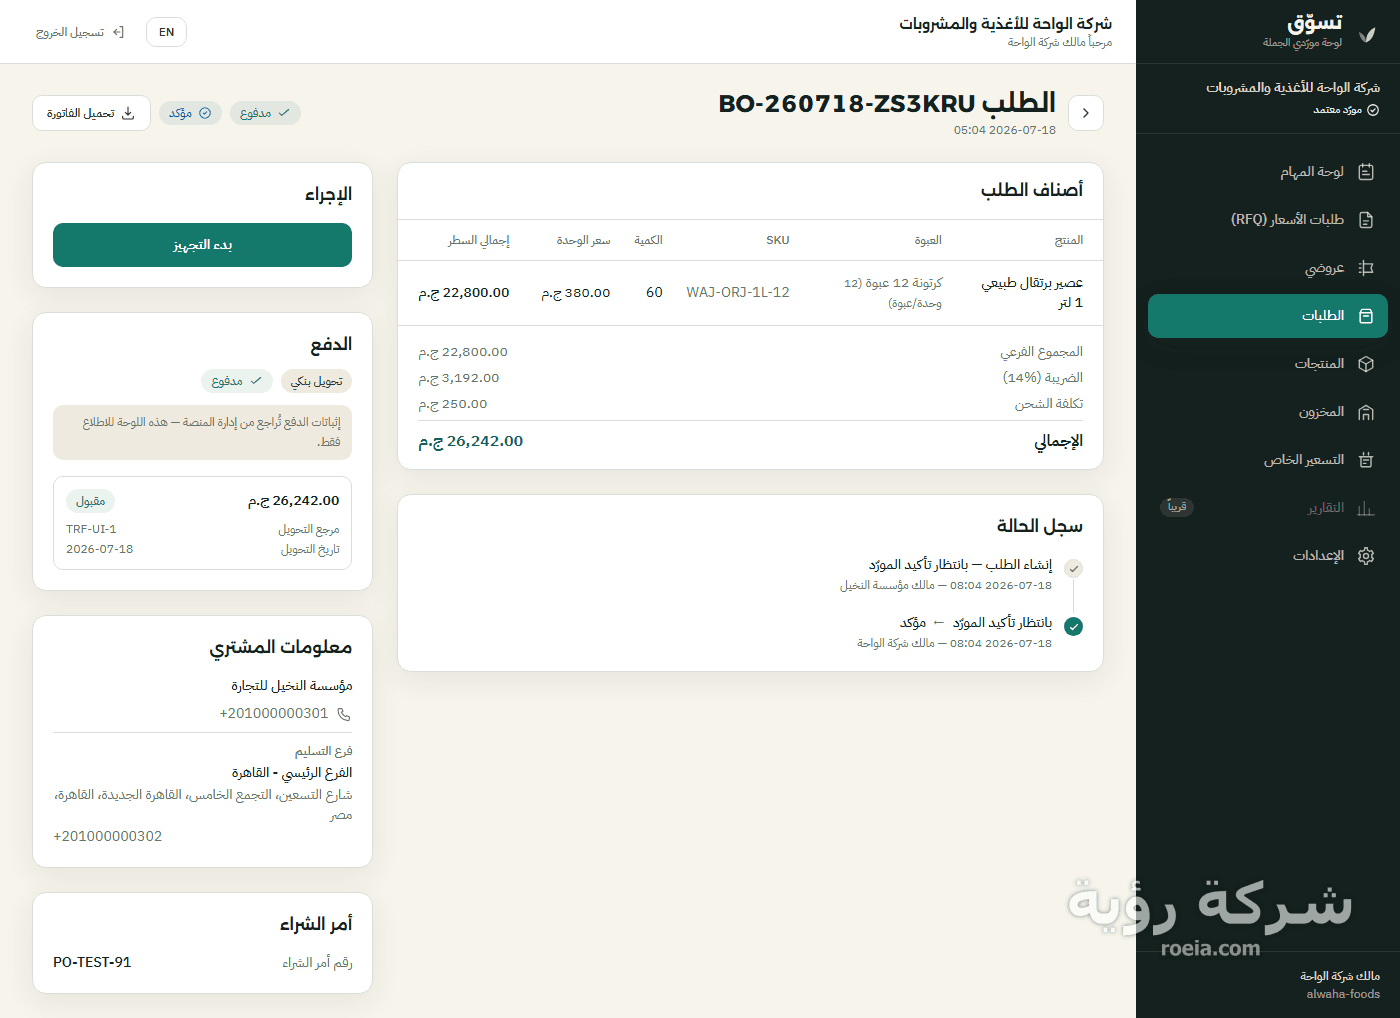Go to عروضي in the sidebar
Screen dimensions: 1400x1018
tap(1268, 268)
